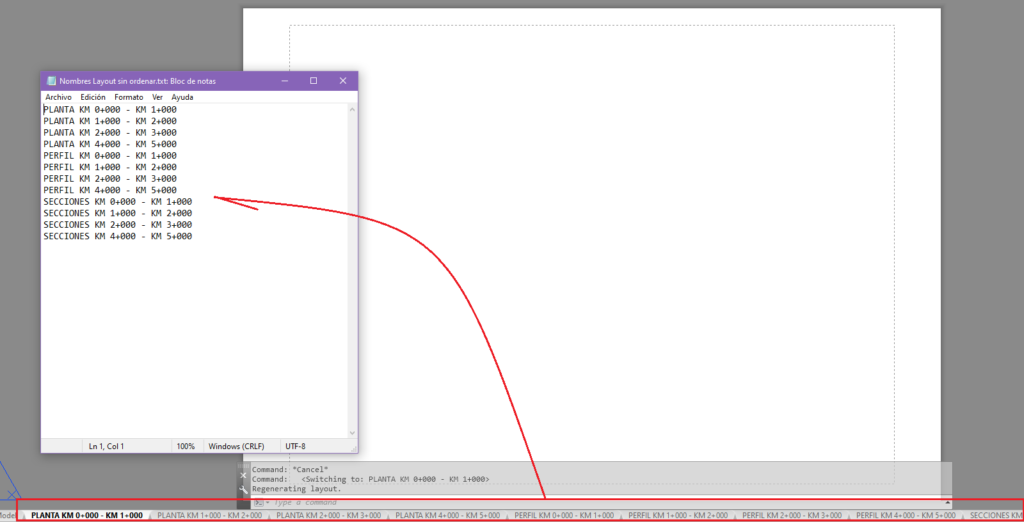
Task: Select layout tab PLANTA KM 1+000 - KM 2+000
Action: pyautogui.click(x=210, y=515)
